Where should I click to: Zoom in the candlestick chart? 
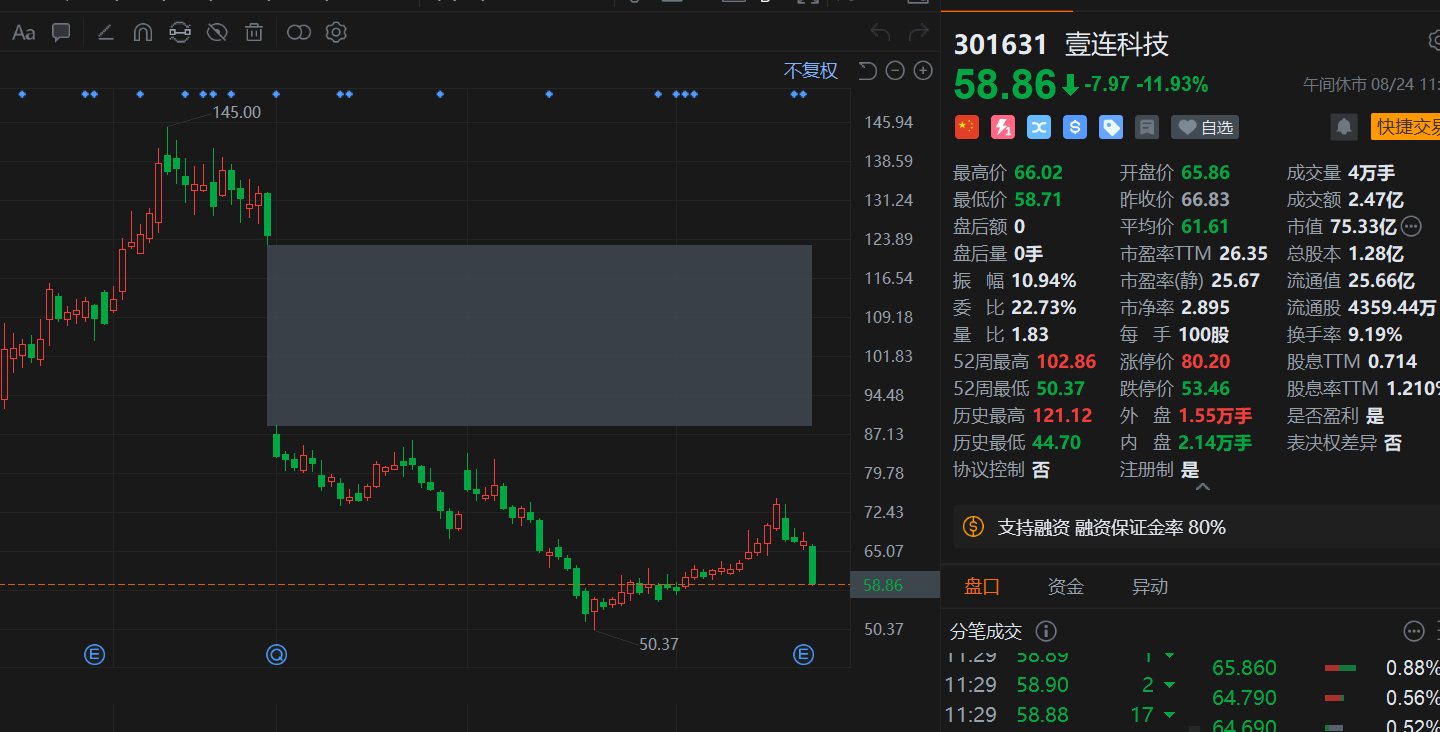923,70
